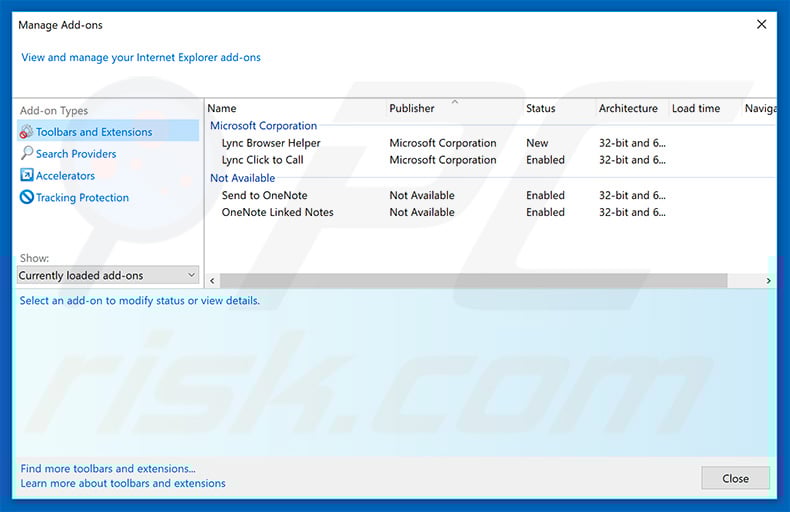Select the Send to OneNote add-on
Image resolution: width=790 pixels, height=512 pixels.
pos(265,195)
